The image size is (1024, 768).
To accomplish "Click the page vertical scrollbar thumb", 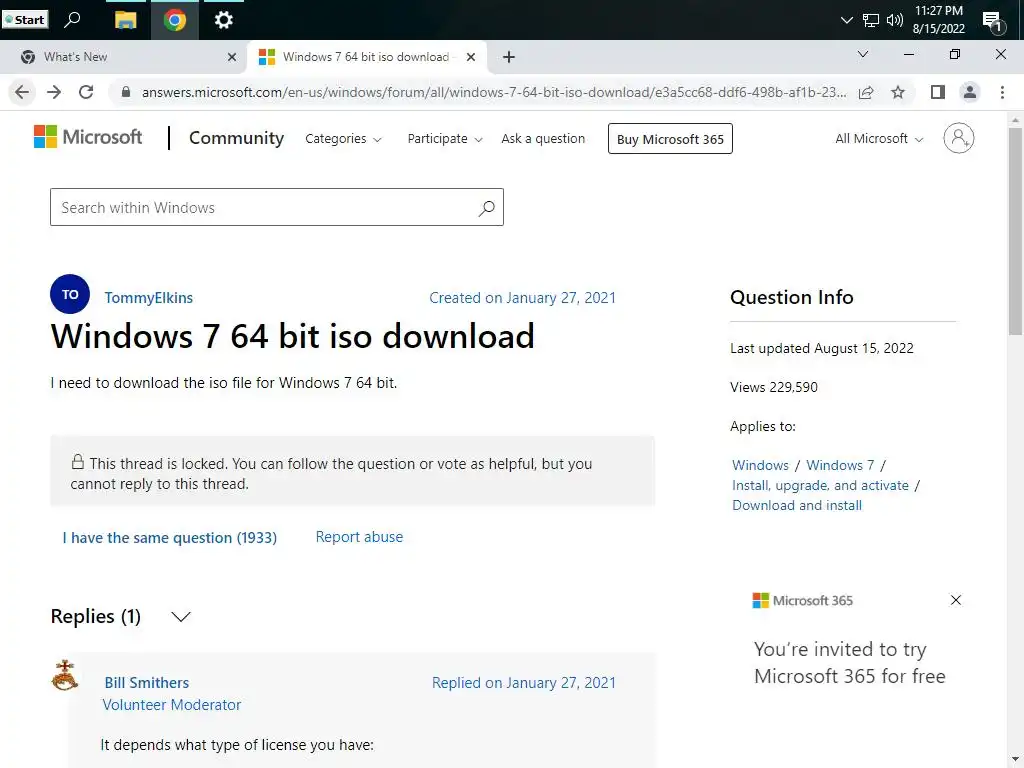I will (x=1015, y=231).
